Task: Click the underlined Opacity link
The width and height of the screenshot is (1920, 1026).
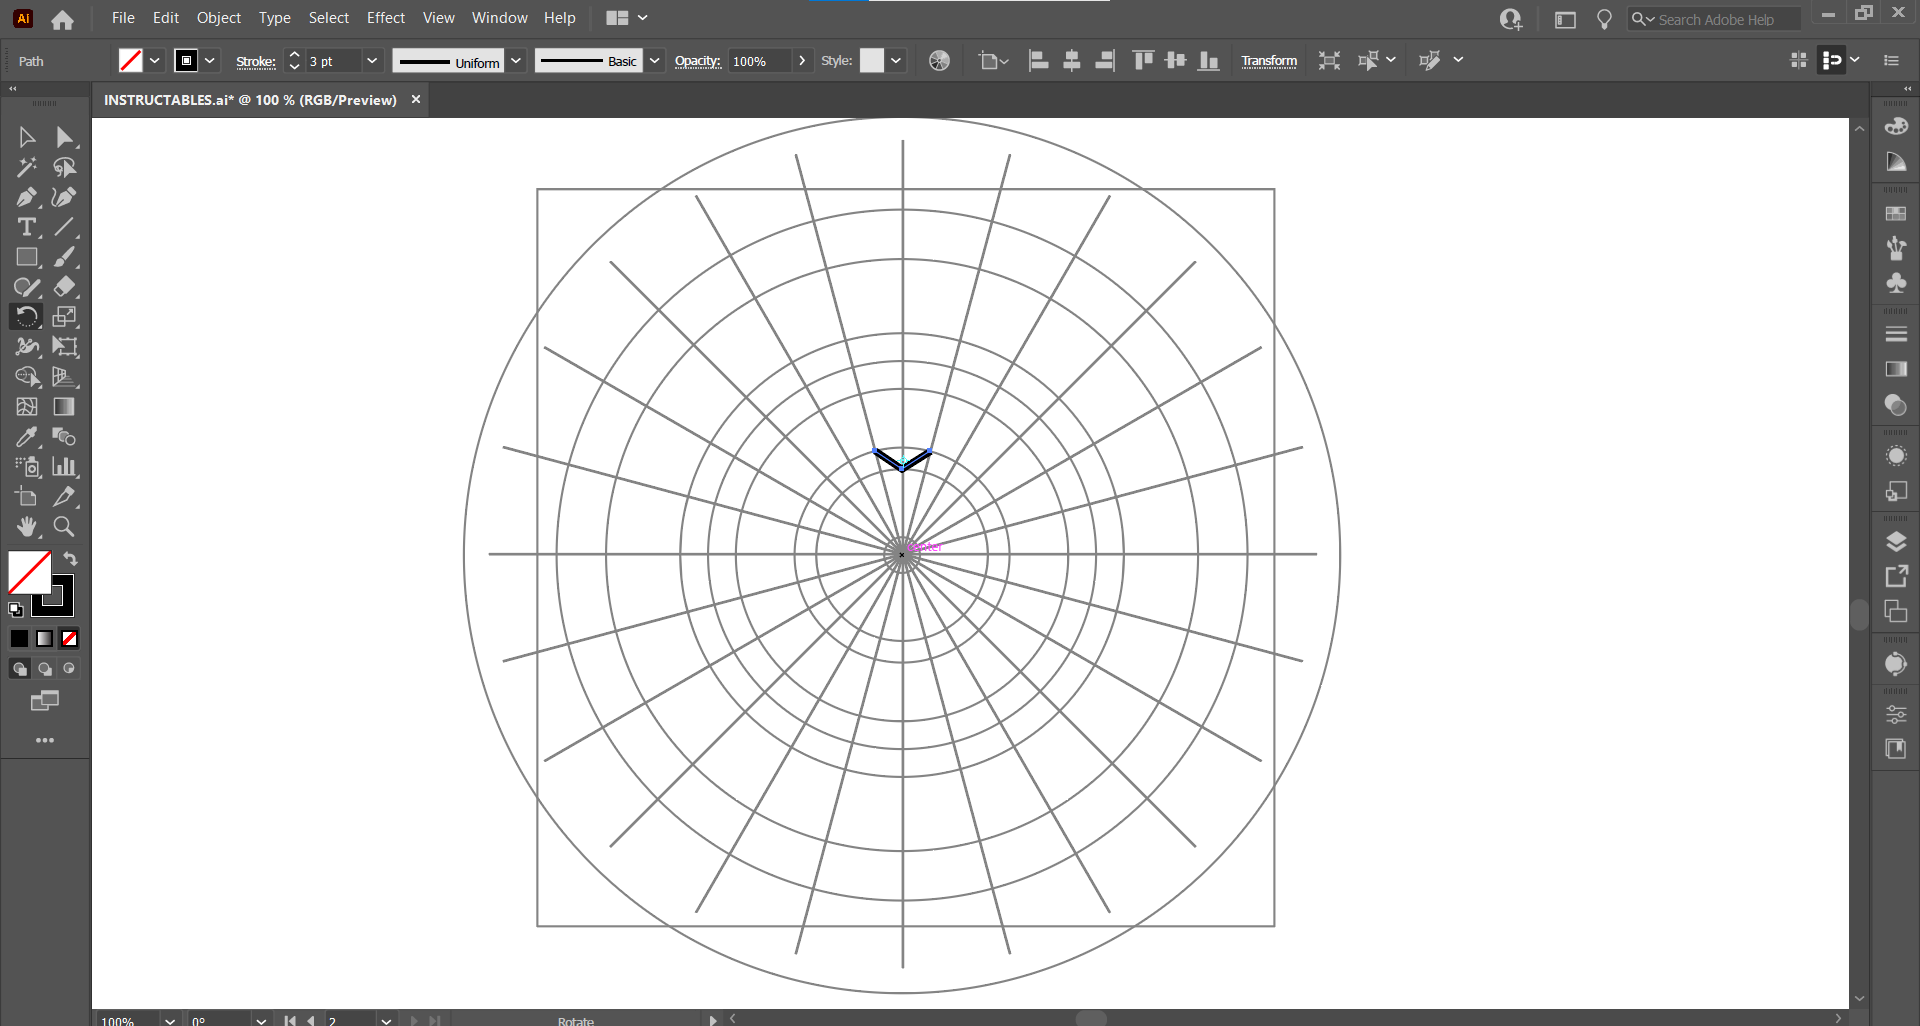Action: click(698, 61)
